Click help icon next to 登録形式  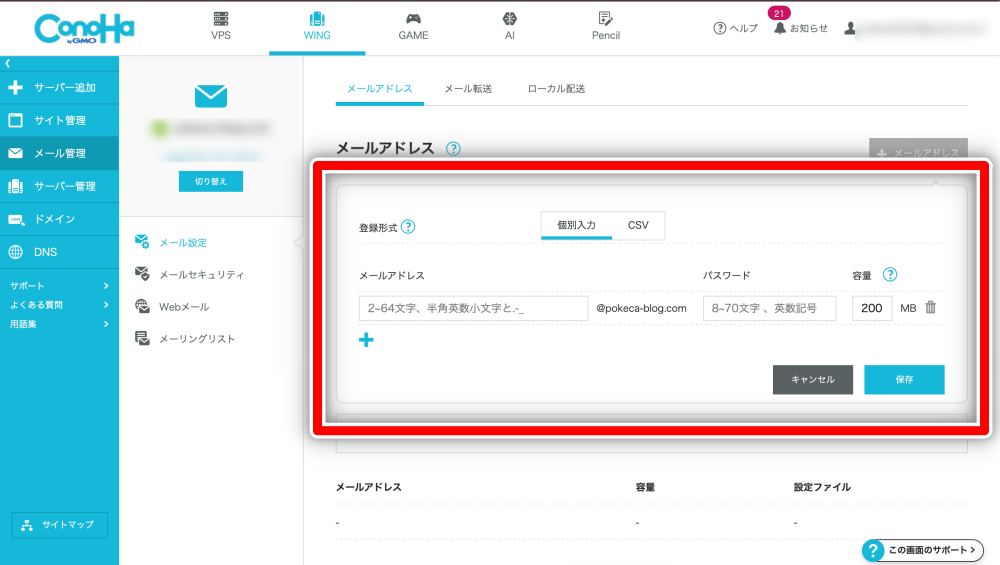(x=408, y=227)
